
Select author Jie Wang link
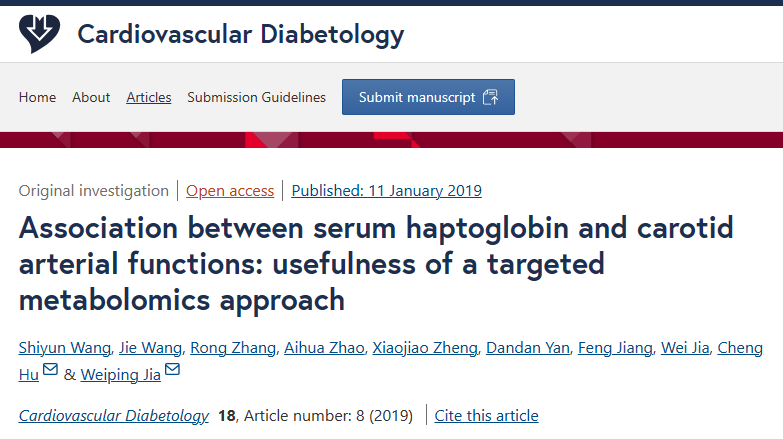coord(150,348)
